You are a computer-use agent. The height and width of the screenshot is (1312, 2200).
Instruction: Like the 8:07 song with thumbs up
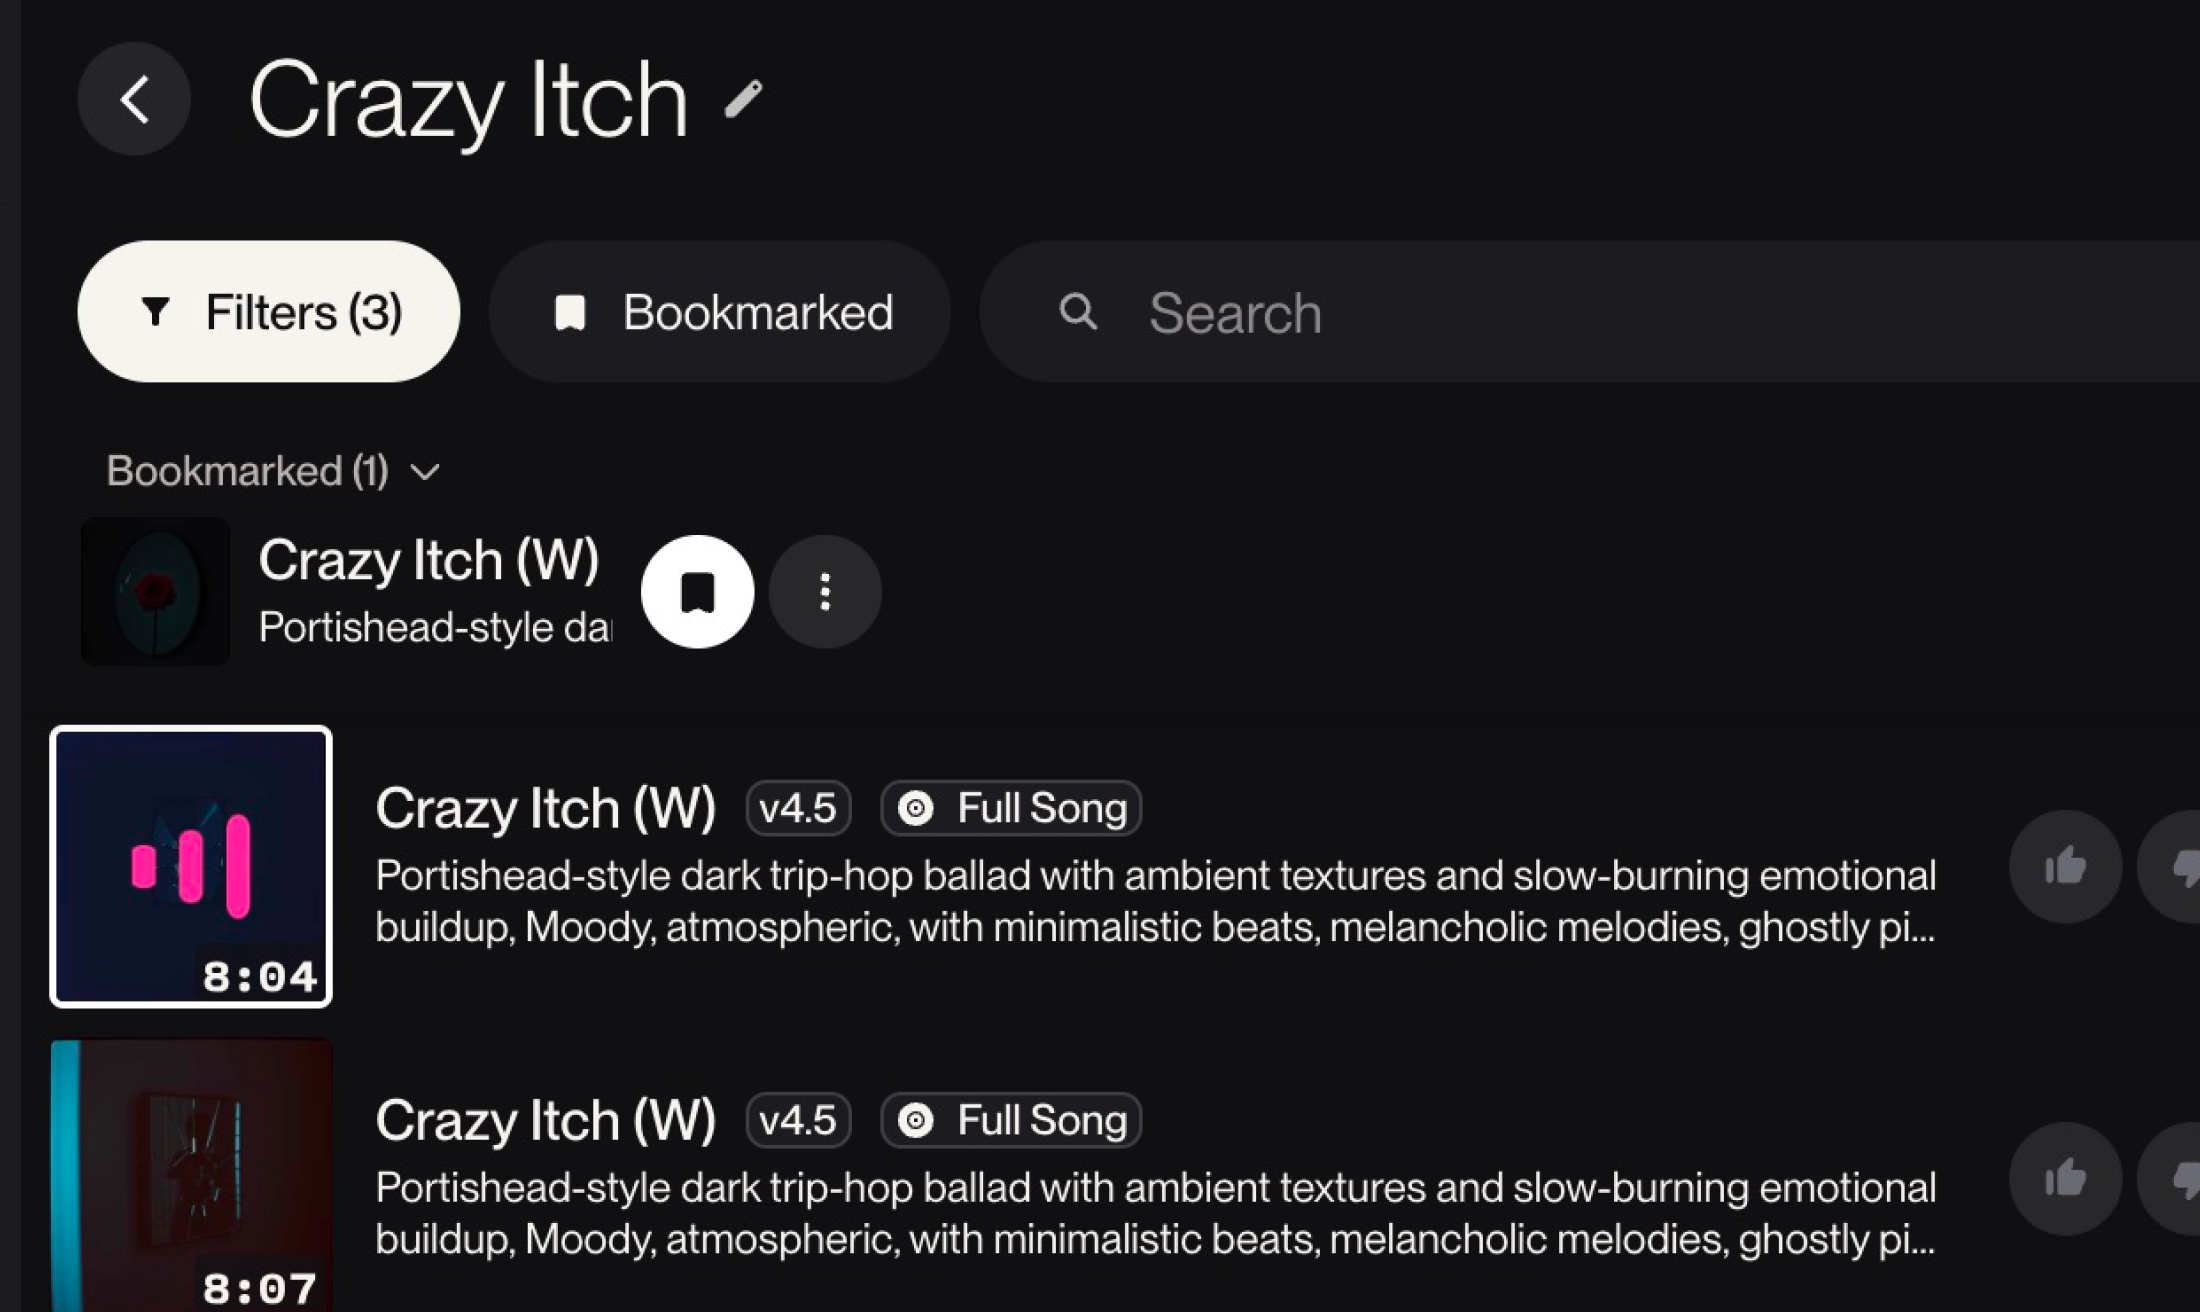[x=2065, y=1178]
